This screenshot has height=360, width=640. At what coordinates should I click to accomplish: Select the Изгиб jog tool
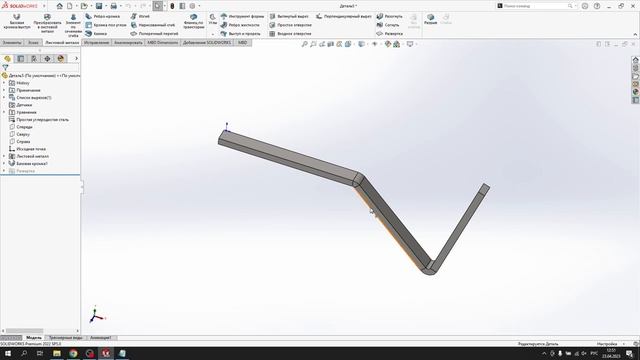pos(140,16)
